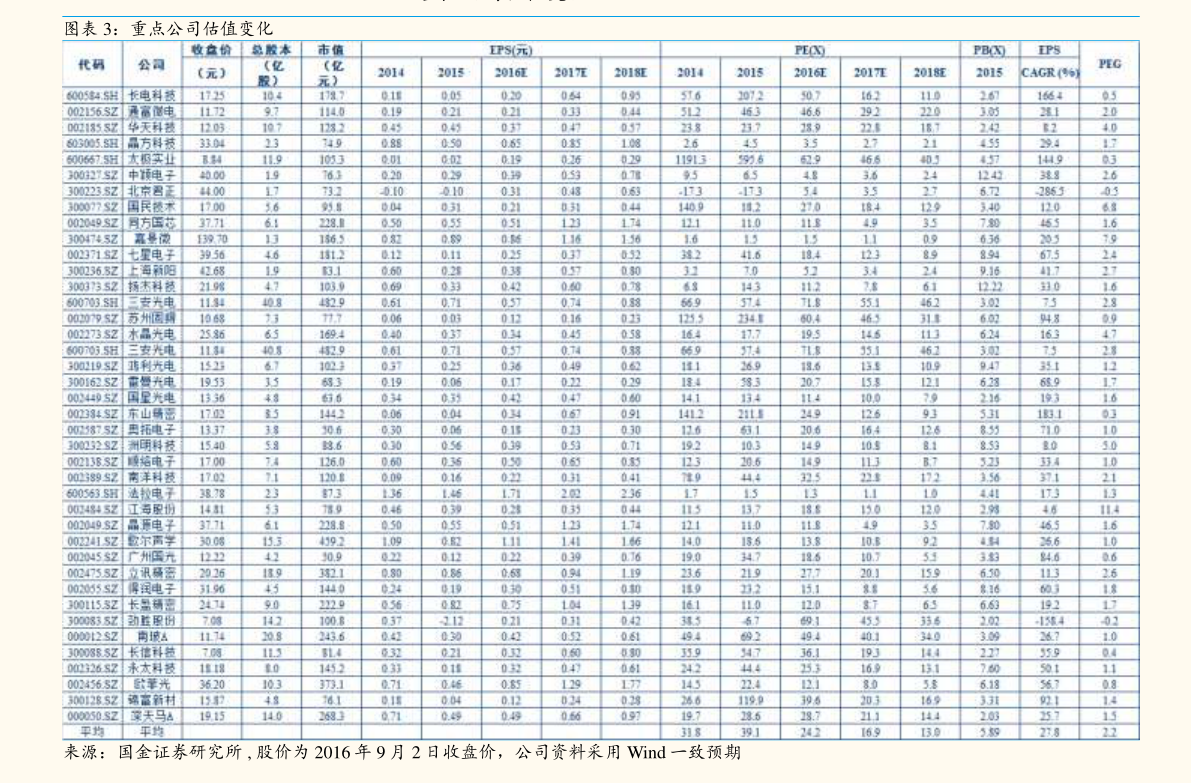Click company name 北京君正
1191x783 pixels.
coord(151,191)
